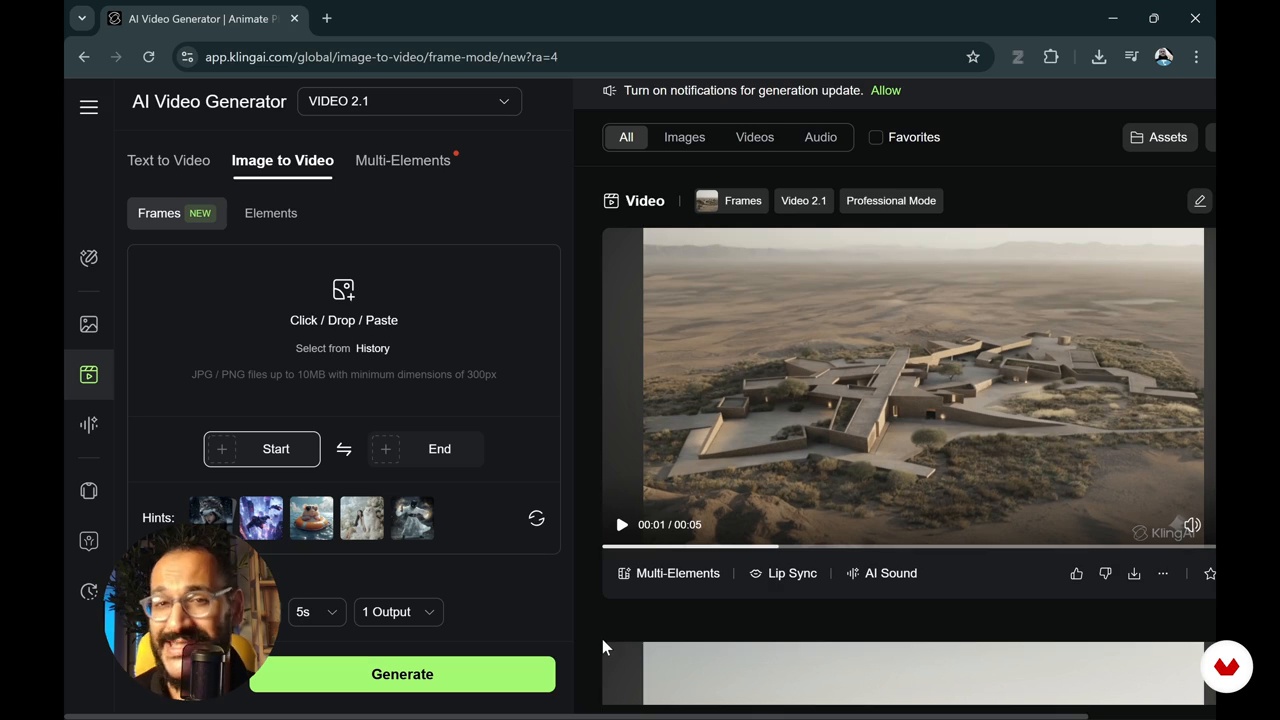Select image from History link
Screen dimensions: 1280x720
pos(372,348)
